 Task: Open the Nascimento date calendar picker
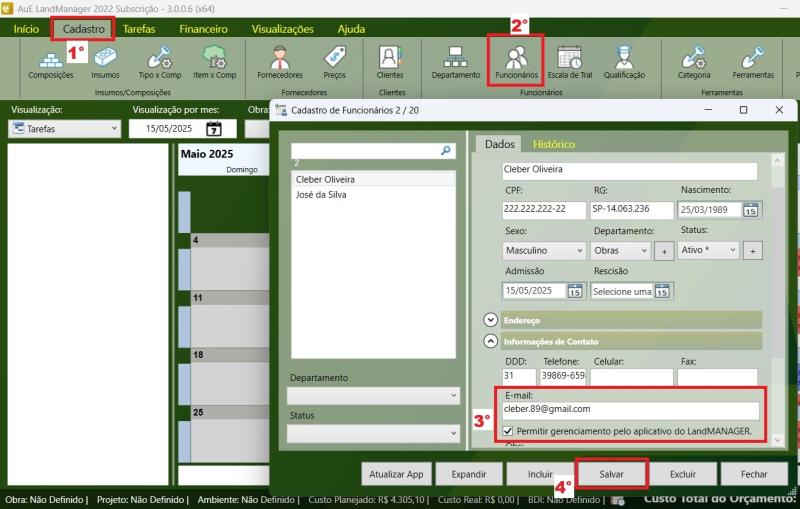(750, 210)
